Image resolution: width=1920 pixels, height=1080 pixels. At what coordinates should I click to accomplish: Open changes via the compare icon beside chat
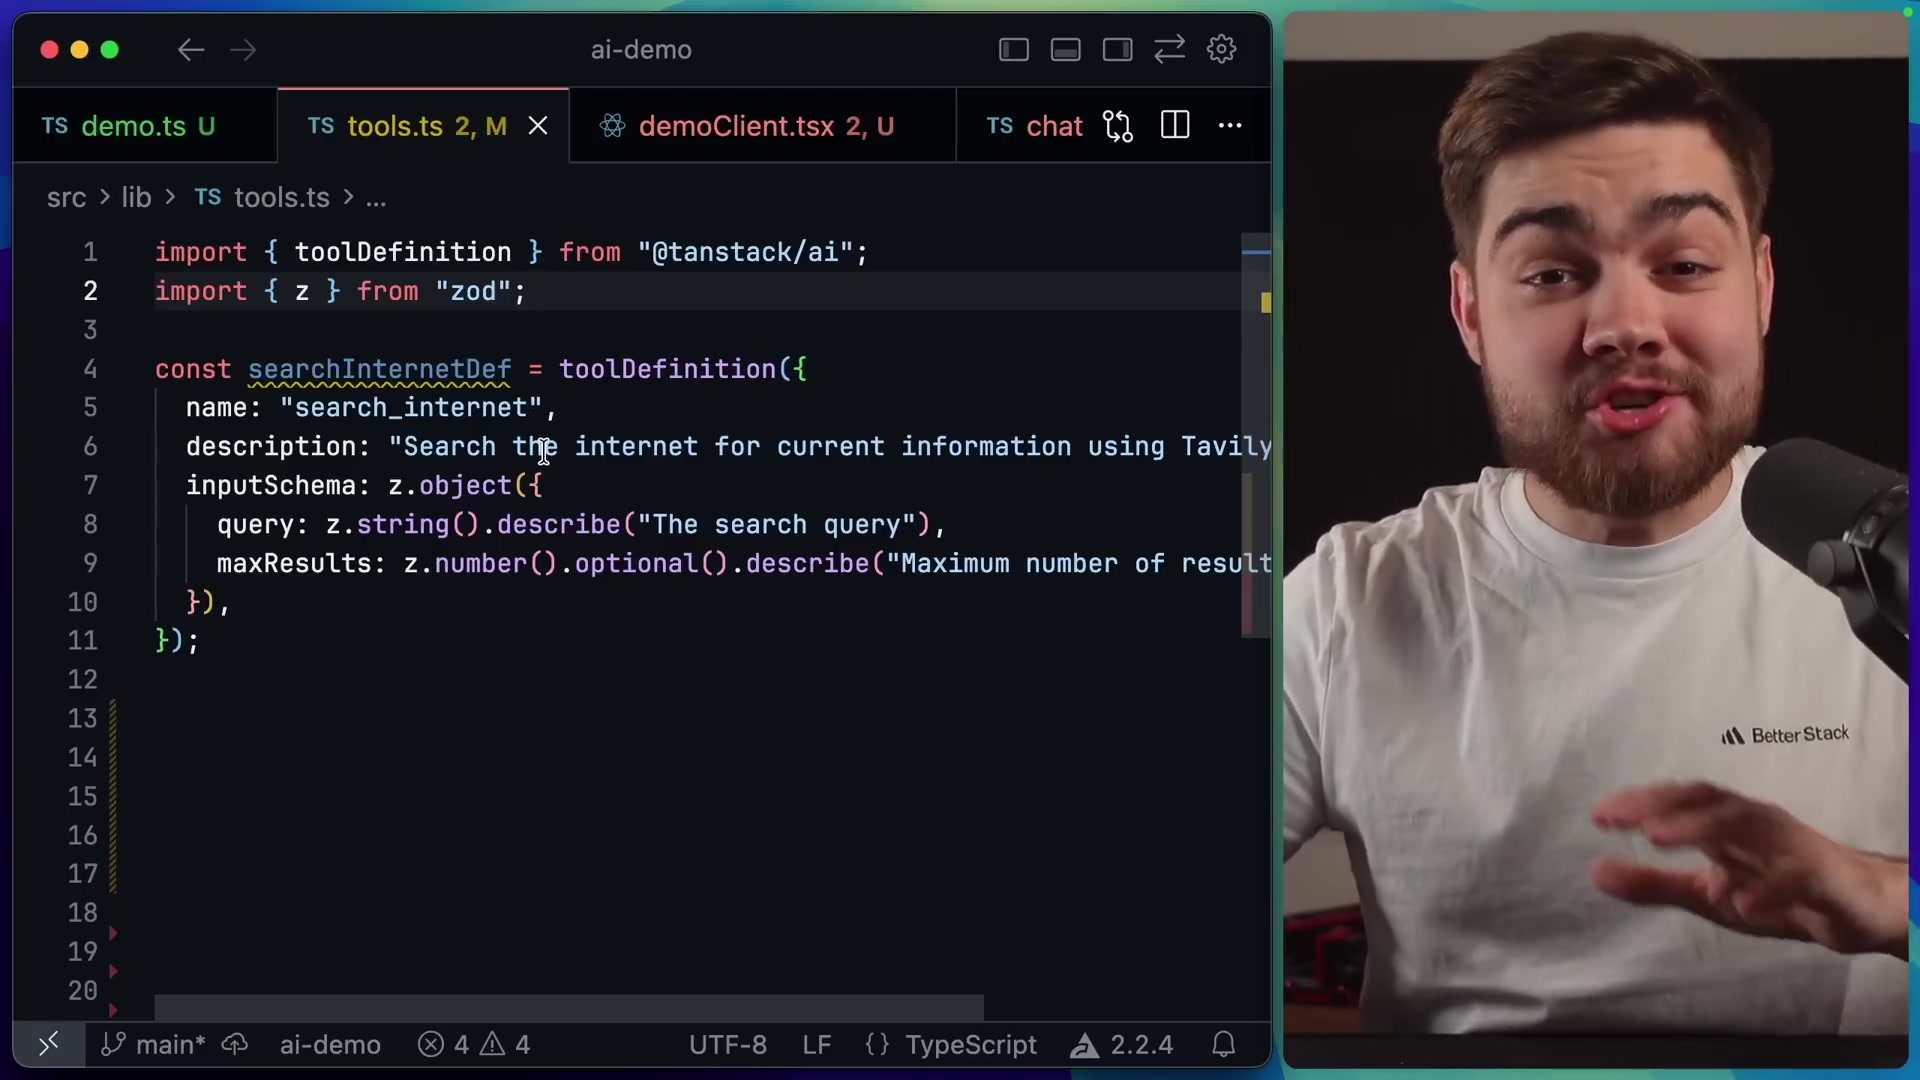pos(1117,125)
